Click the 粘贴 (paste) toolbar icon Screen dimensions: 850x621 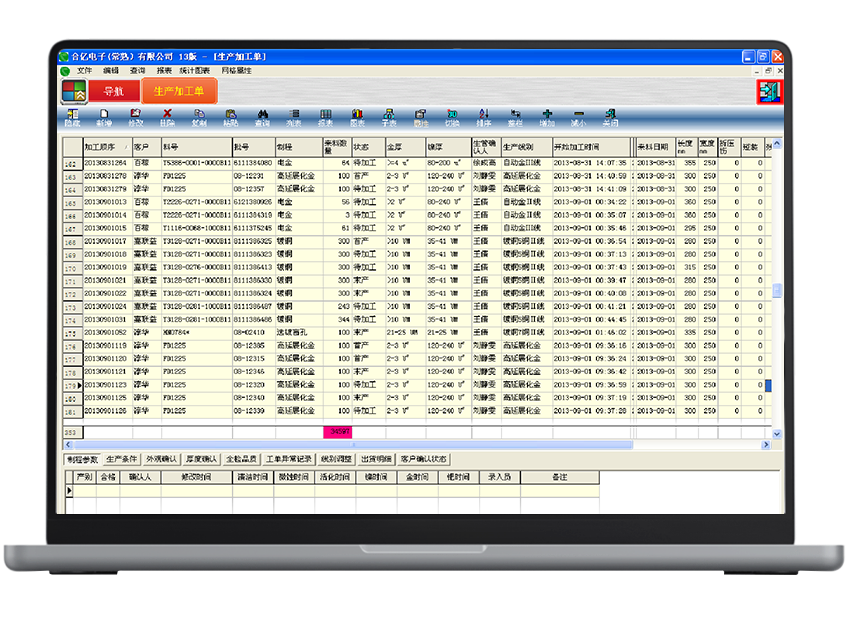click(230, 117)
